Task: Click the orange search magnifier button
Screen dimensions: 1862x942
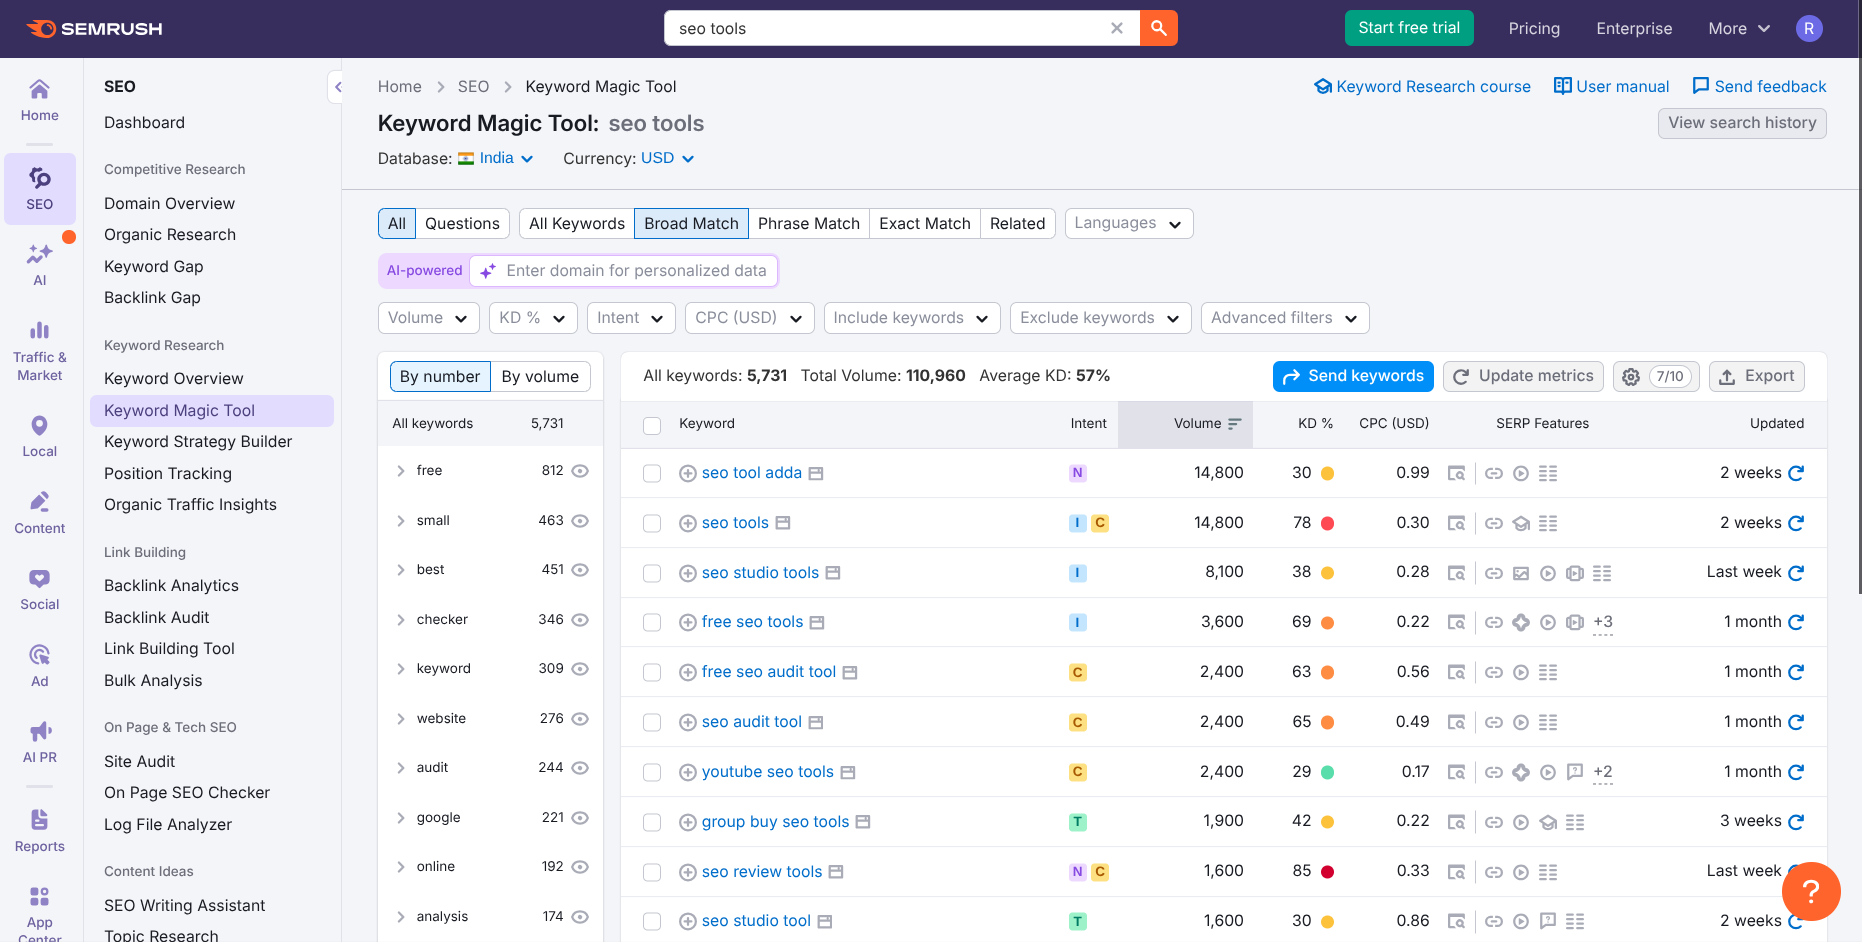Action: [x=1158, y=28]
